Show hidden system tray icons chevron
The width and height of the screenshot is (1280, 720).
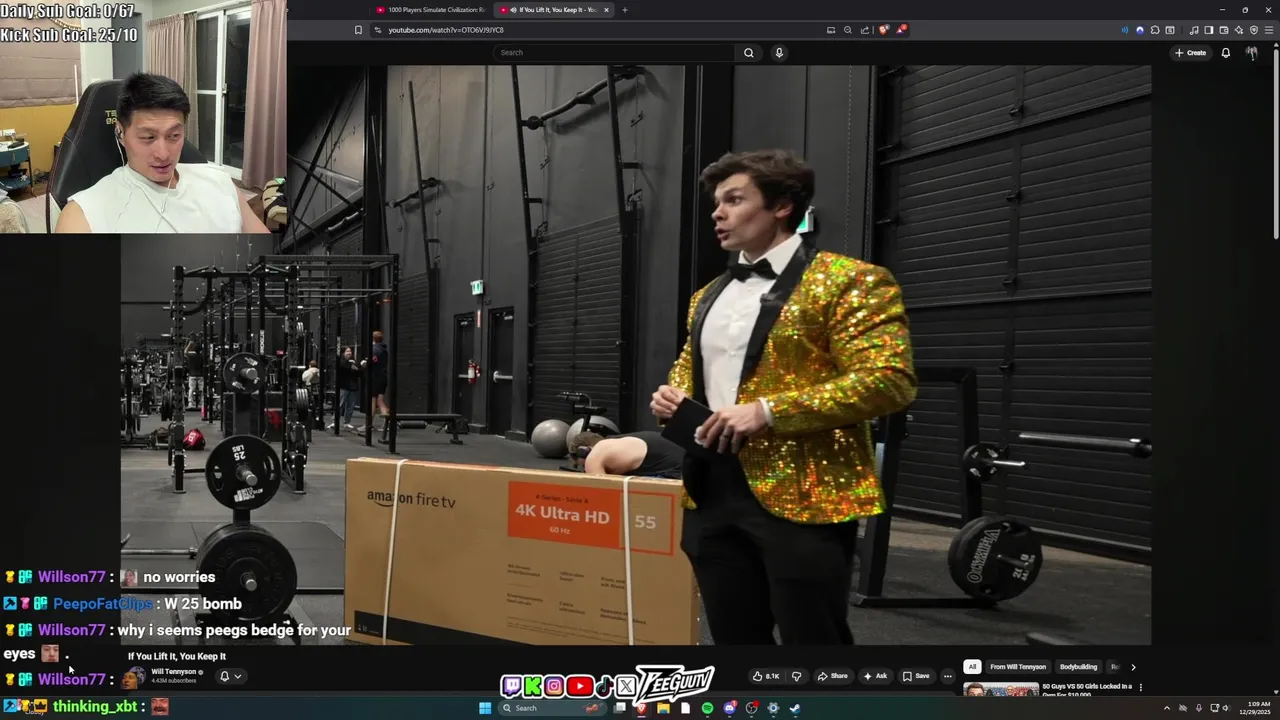tap(1166, 708)
